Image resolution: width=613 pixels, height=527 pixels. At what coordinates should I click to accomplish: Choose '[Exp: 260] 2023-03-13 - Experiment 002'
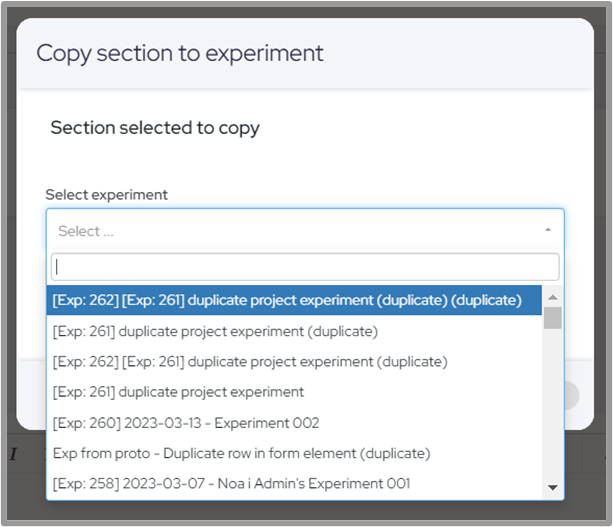pos(186,423)
